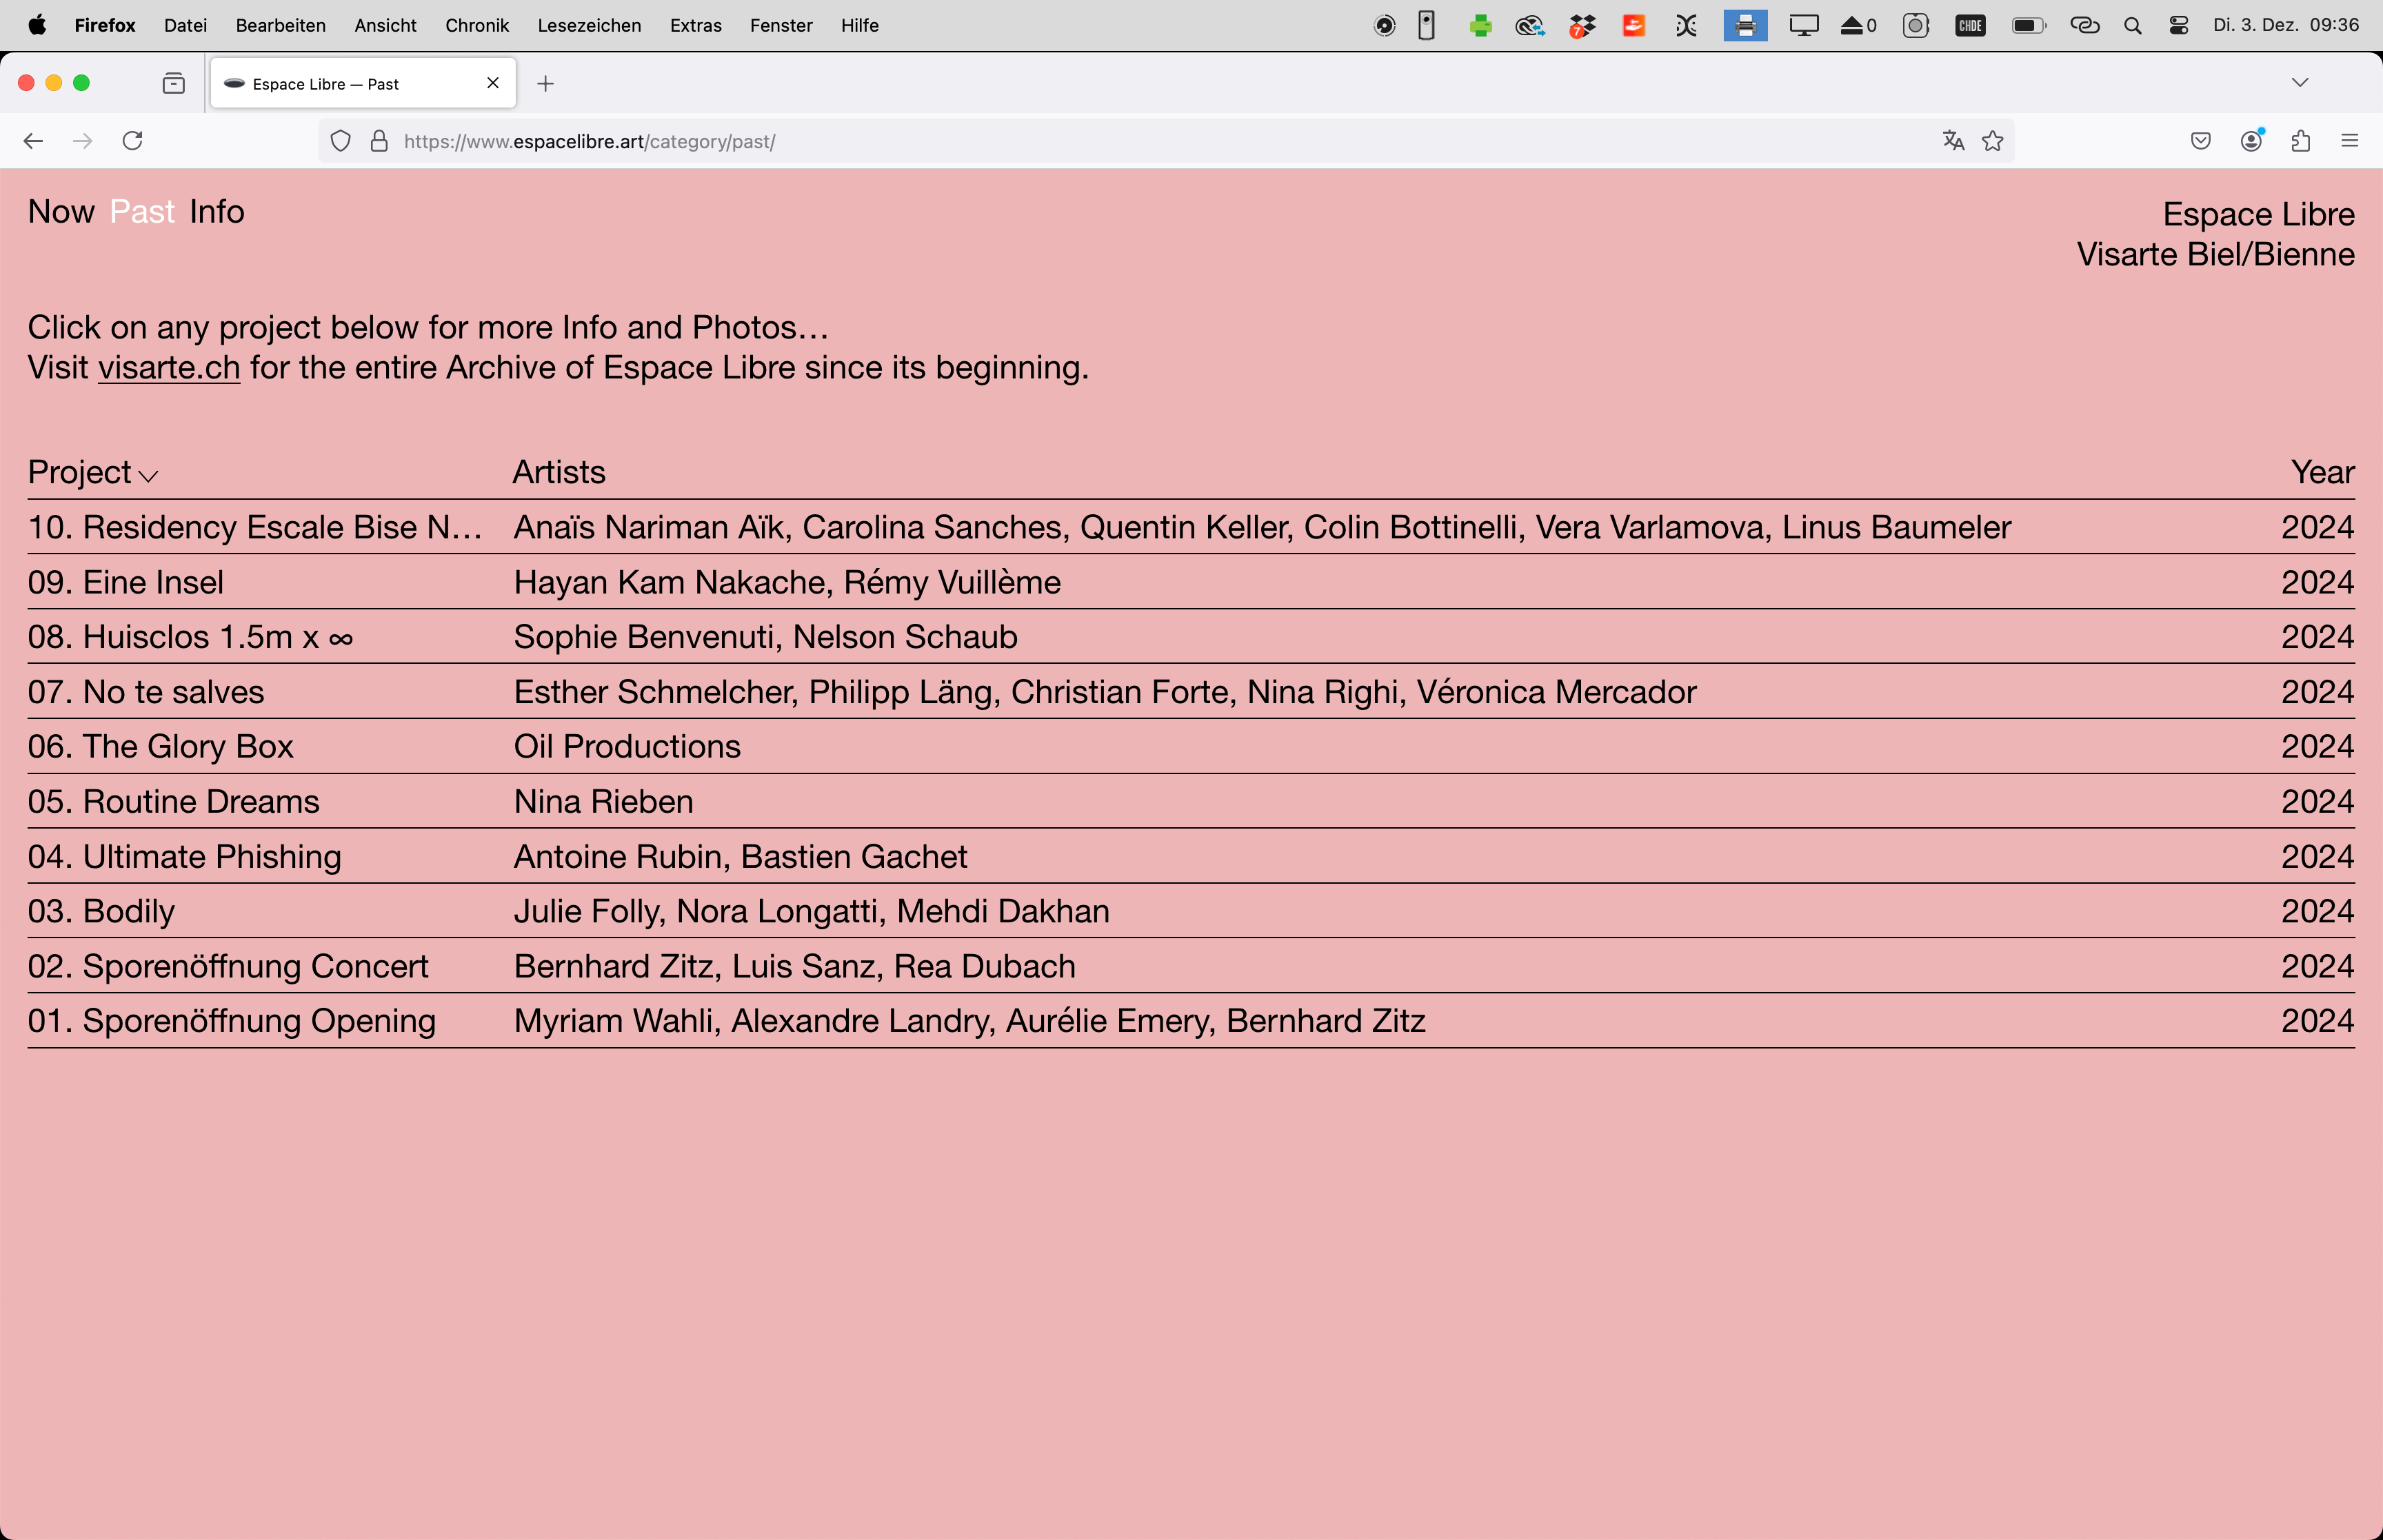Open the Firefox hamburger application menu
This screenshot has height=1540, width=2383.
[x=2349, y=141]
